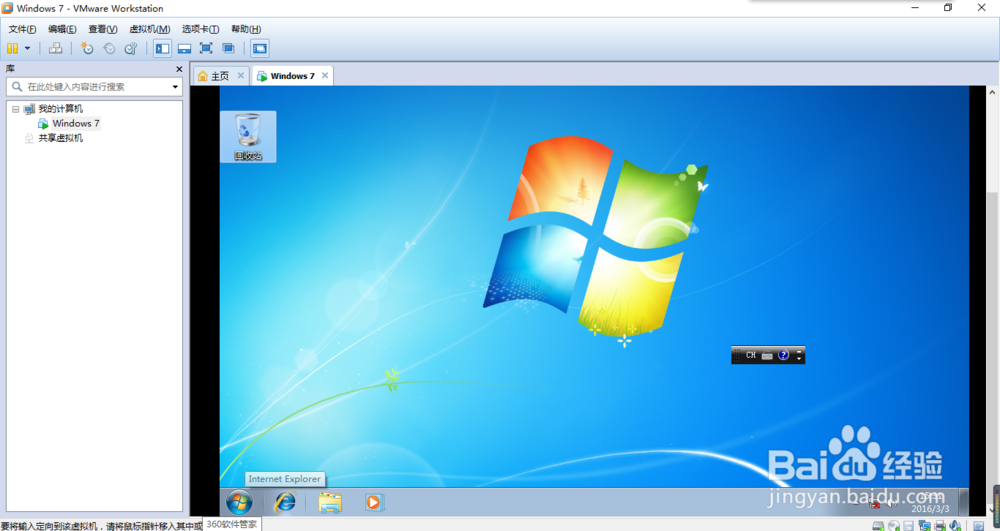Switch to Unity mode
The width and height of the screenshot is (1000, 531).
tap(228, 48)
